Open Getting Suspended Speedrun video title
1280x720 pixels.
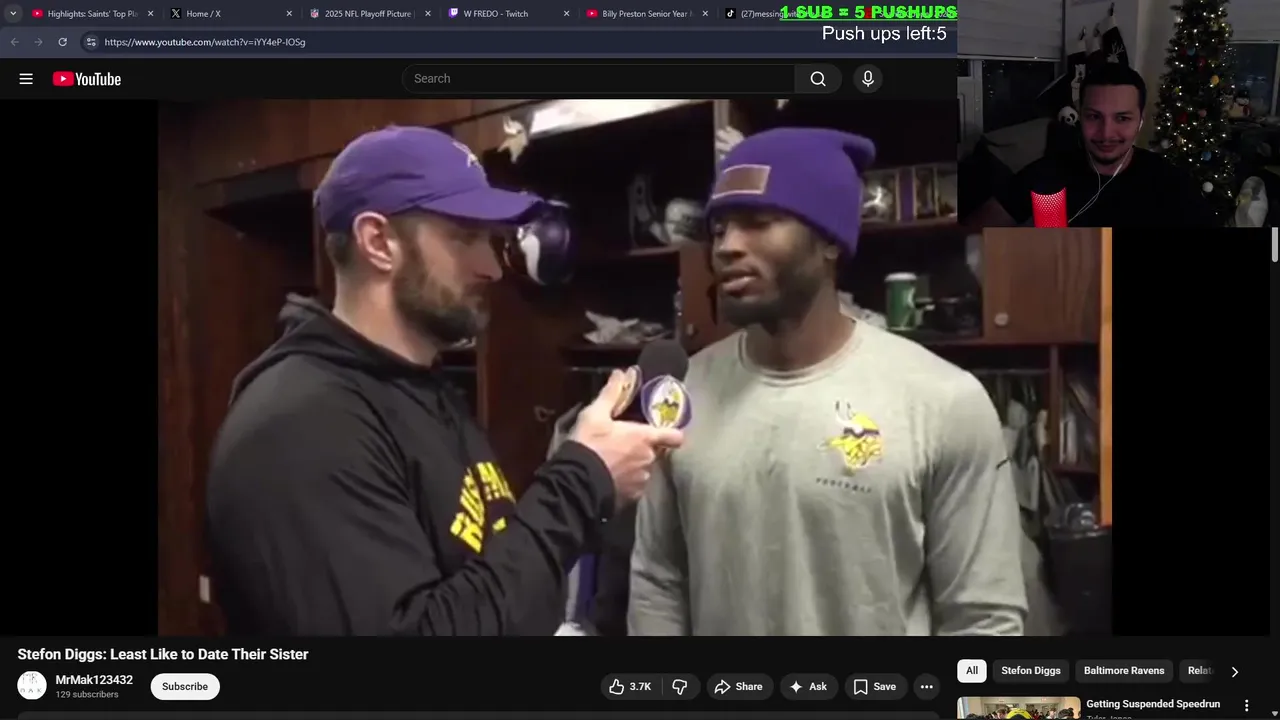click(x=1153, y=704)
